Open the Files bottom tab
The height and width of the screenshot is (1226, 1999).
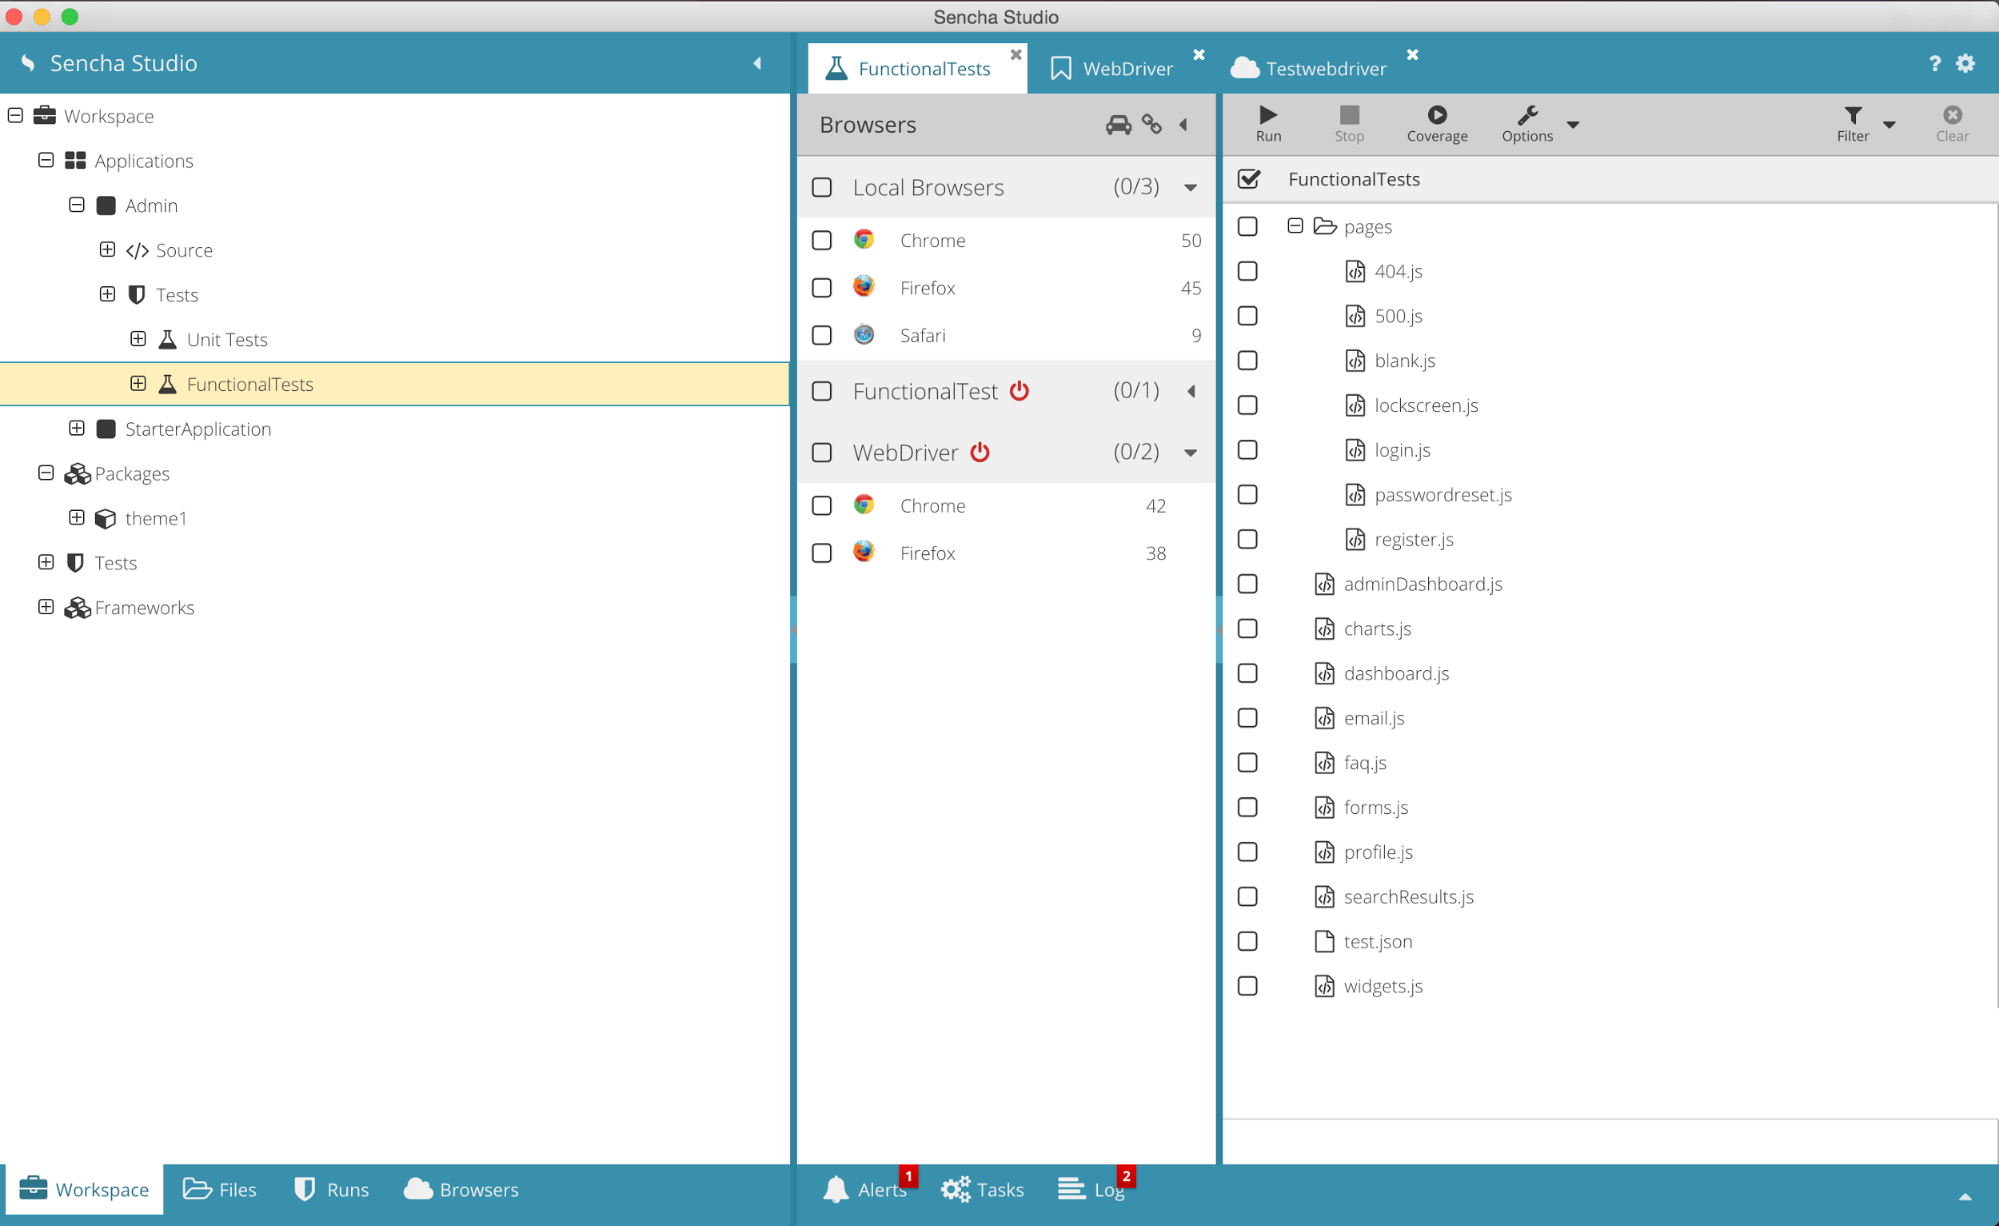(x=220, y=1189)
